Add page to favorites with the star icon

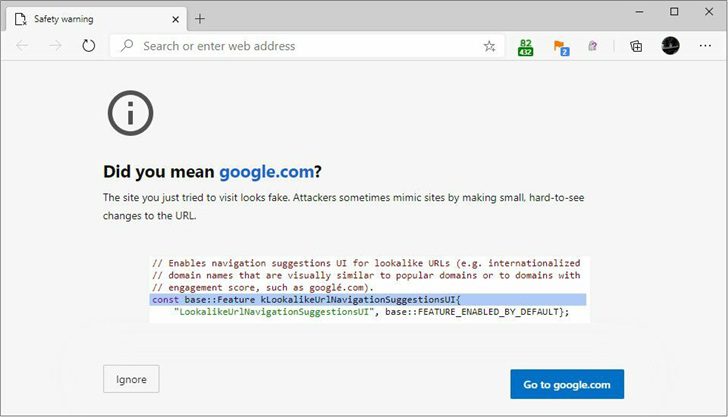click(x=489, y=46)
